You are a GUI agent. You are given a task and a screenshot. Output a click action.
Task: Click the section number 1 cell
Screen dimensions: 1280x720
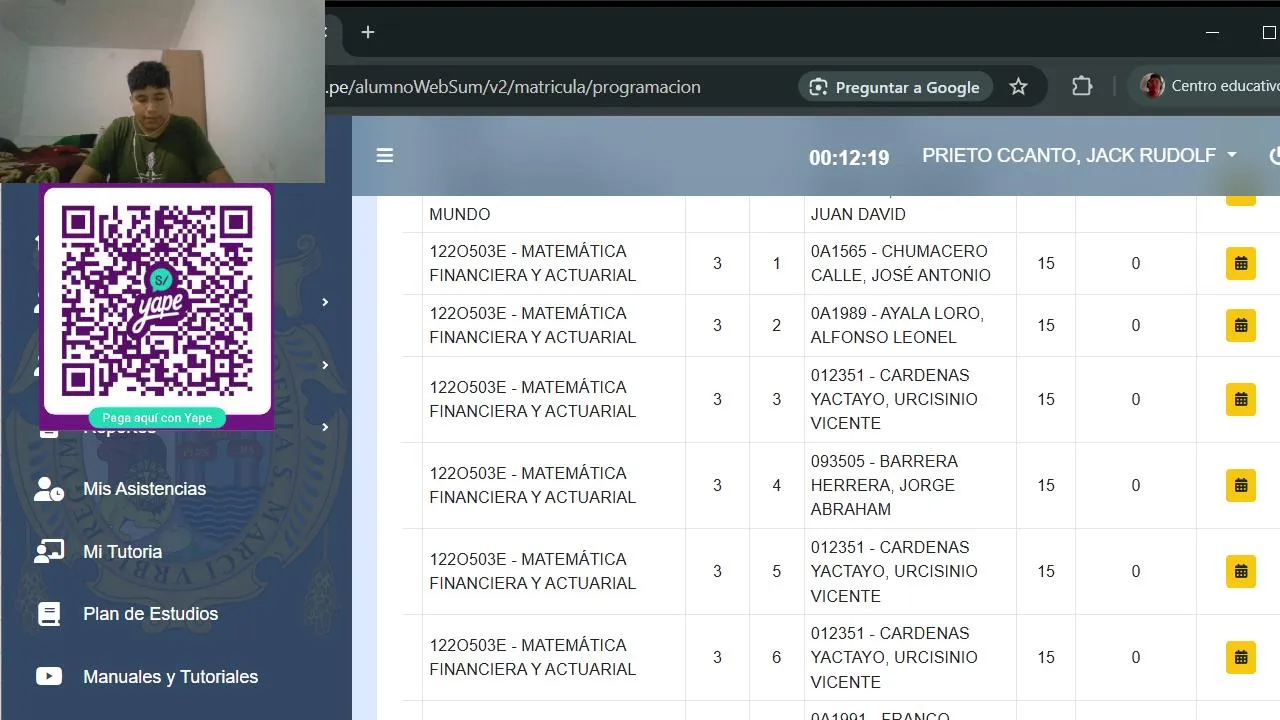click(x=776, y=264)
